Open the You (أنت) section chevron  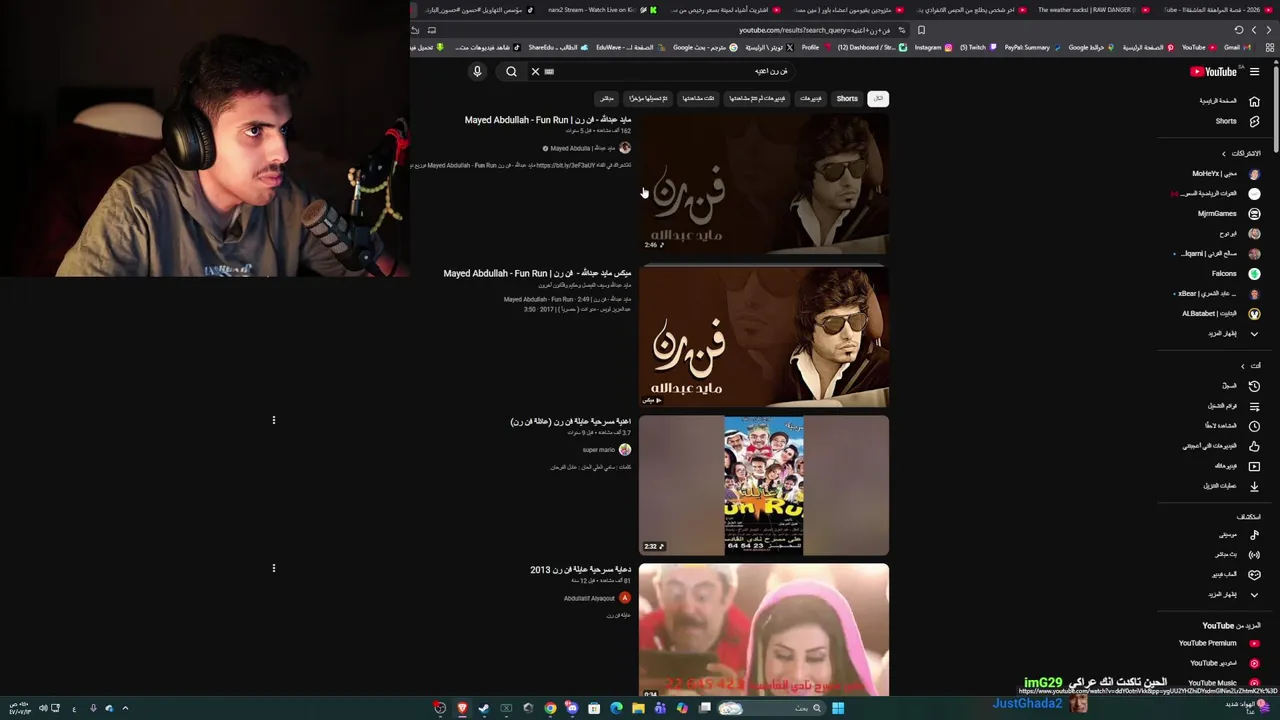1243,366
